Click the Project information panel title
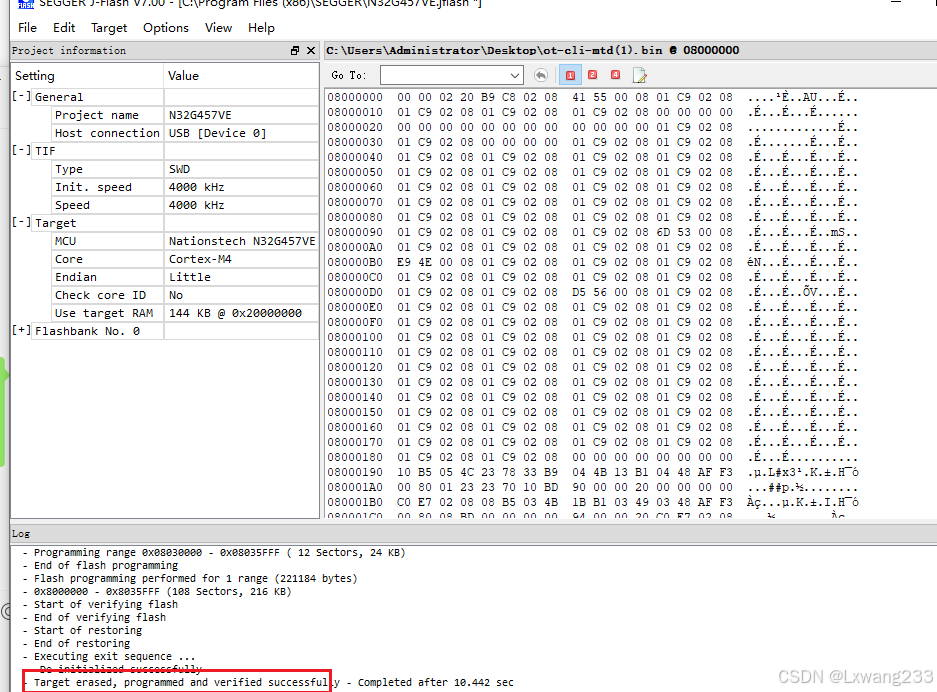This screenshot has width=937, height=692. (x=69, y=51)
